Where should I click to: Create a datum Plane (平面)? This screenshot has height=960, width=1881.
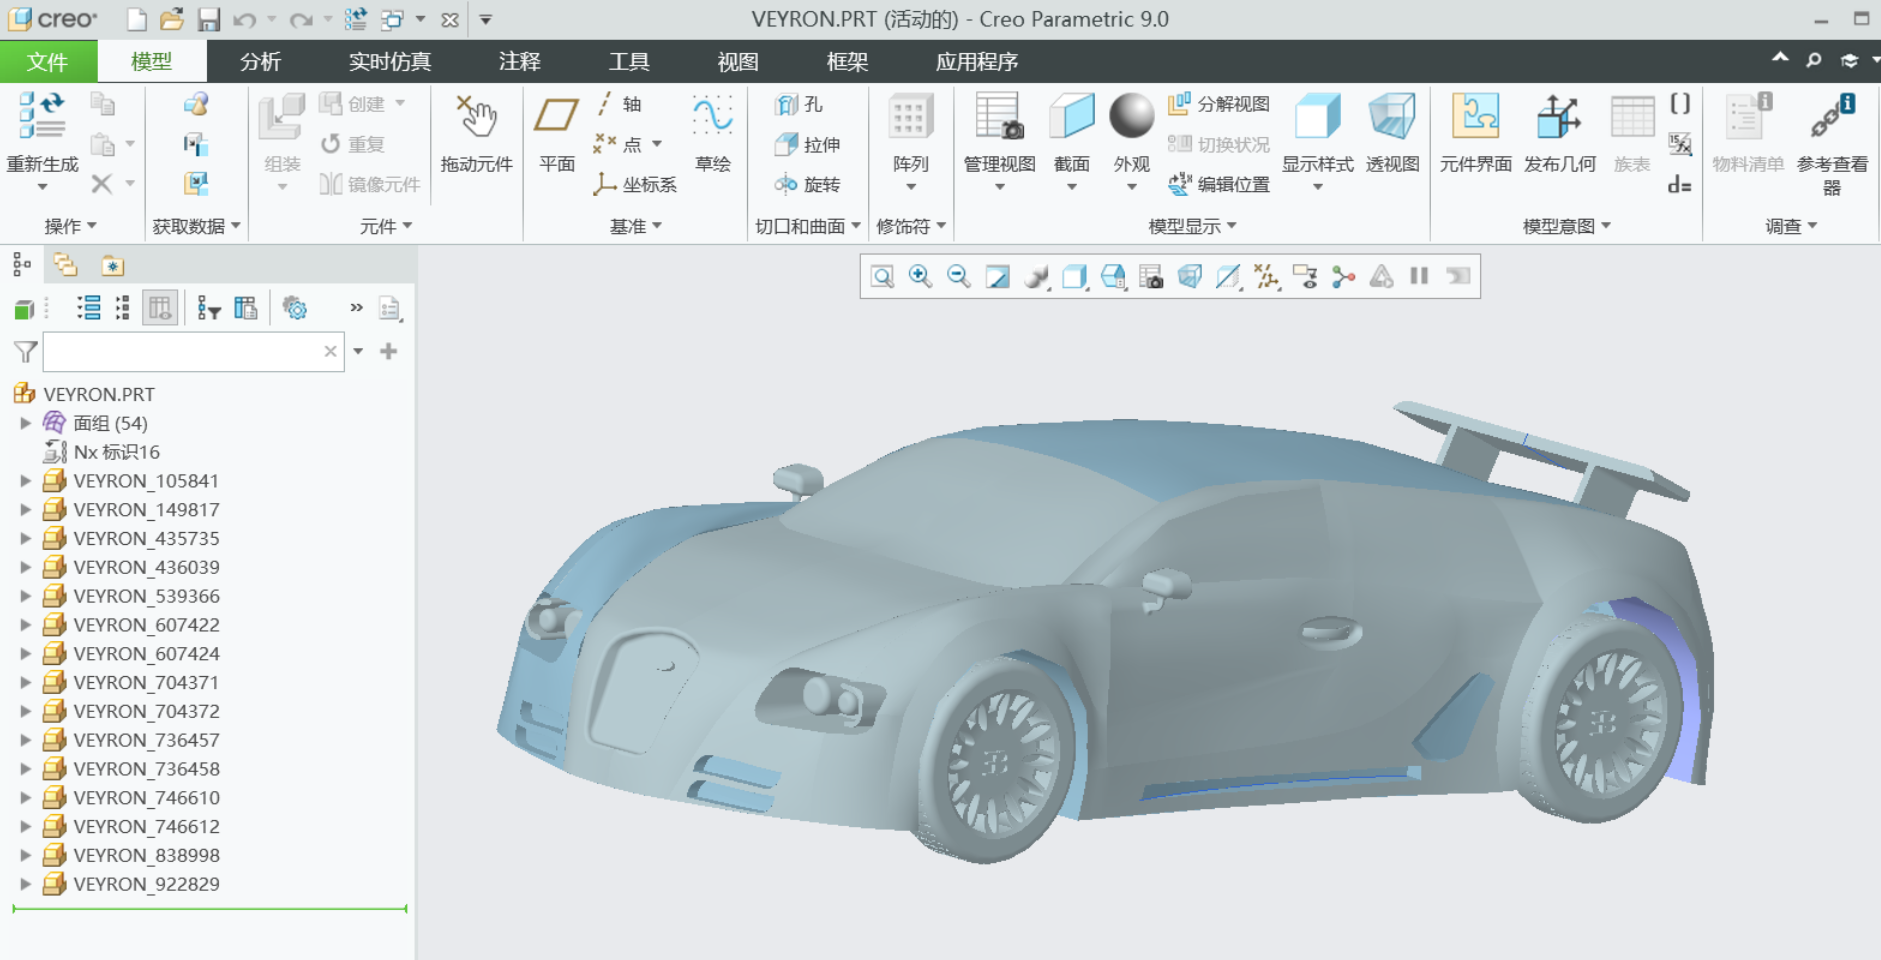click(x=557, y=134)
